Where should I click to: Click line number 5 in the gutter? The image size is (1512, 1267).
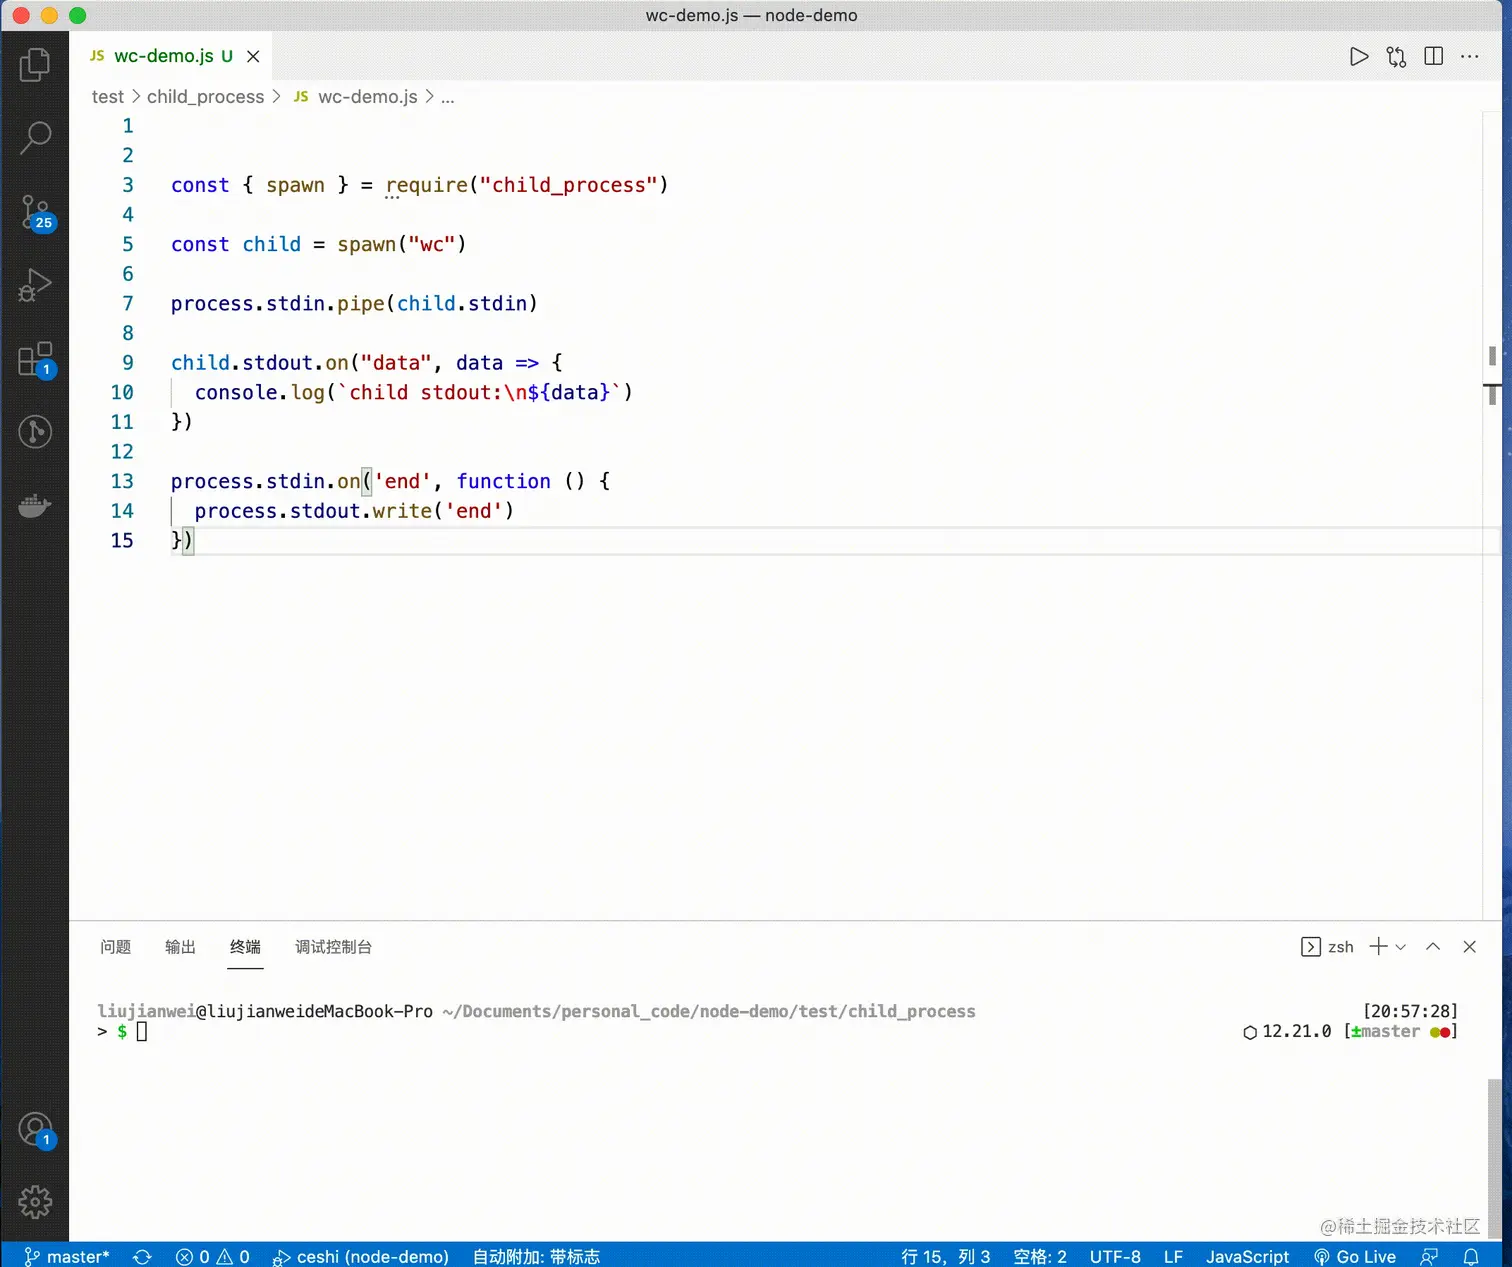(x=127, y=244)
